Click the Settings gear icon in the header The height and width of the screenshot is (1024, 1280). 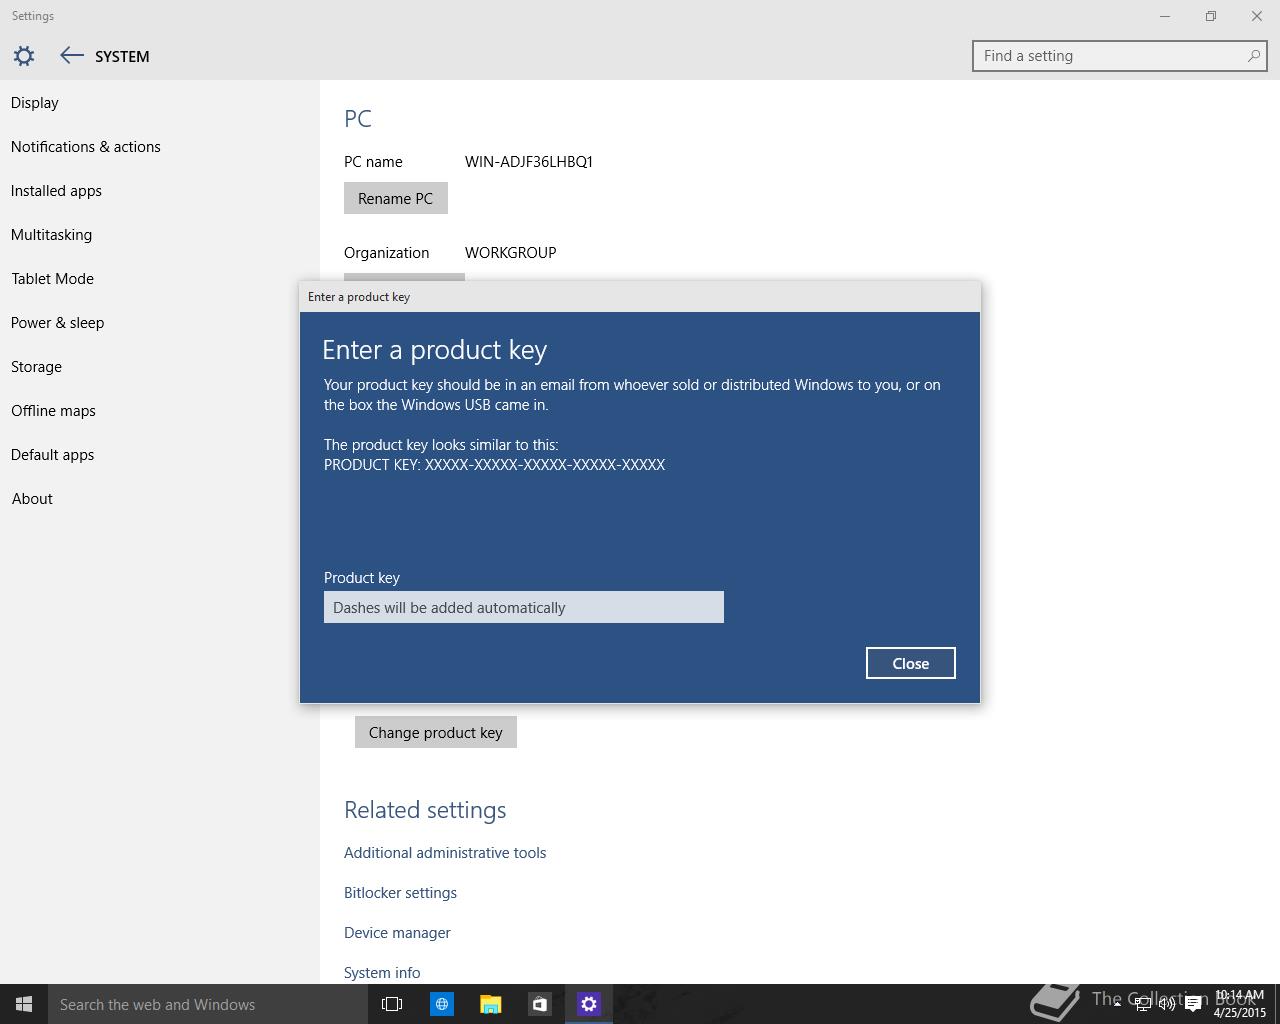24,56
